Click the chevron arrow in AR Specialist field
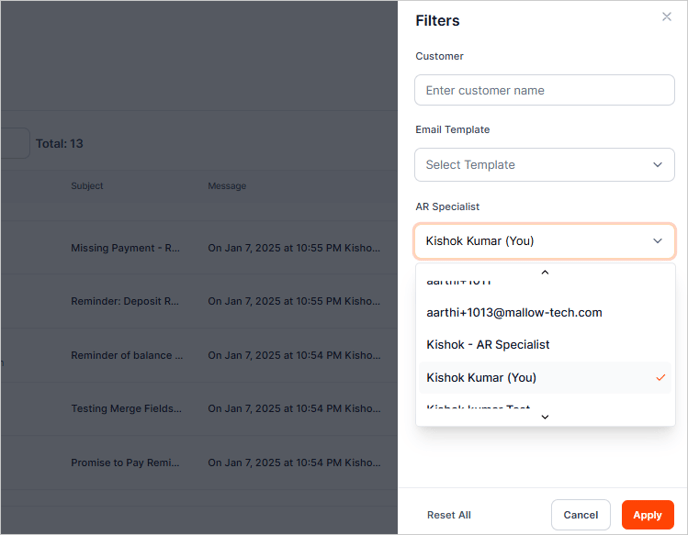 click(x=657, y=241)
